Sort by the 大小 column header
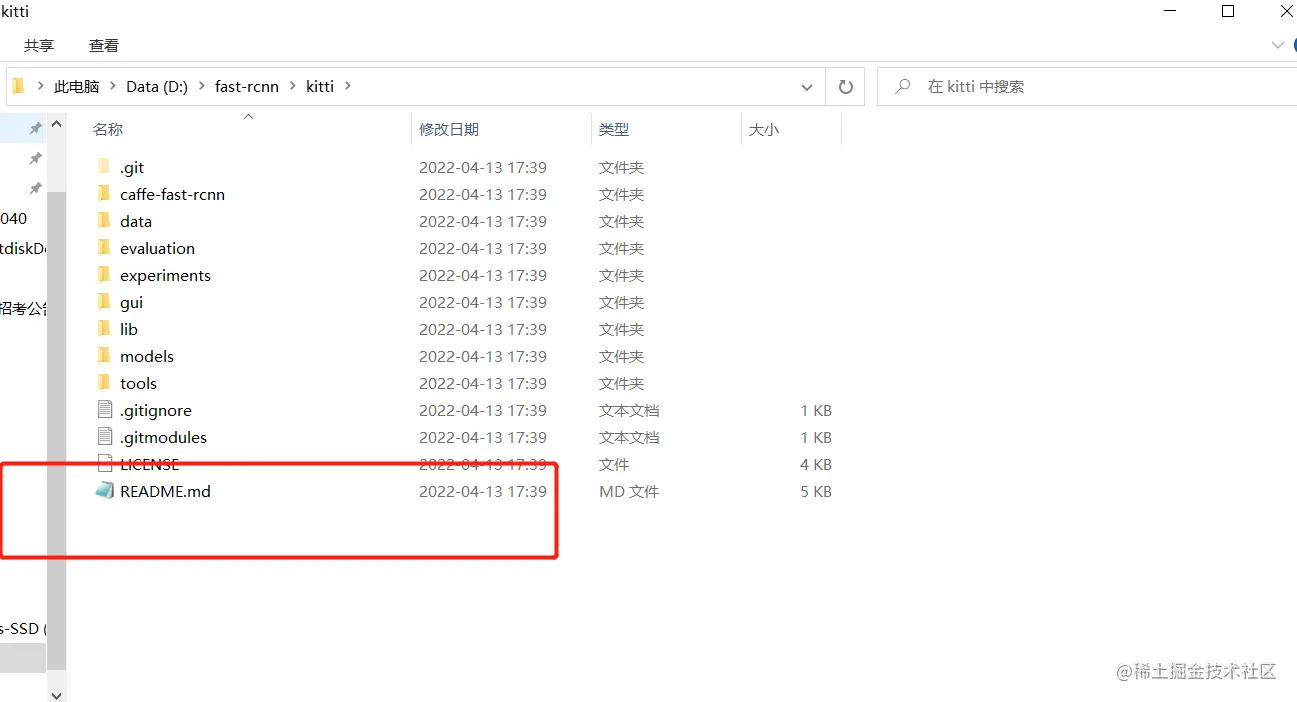This screenshot has width=1297, height=702. [x=764, y=129]
